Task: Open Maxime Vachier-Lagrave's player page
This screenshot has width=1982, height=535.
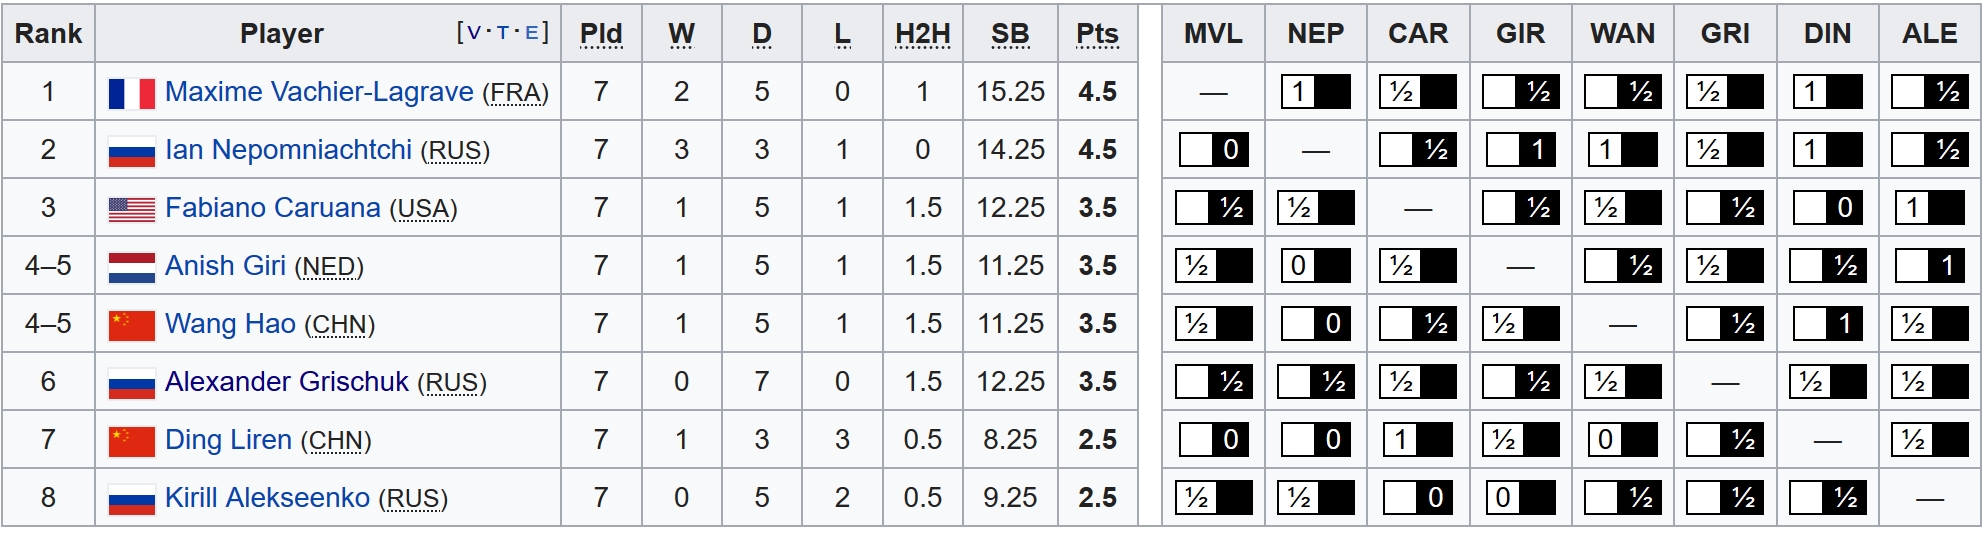Action: pos(319,92)
